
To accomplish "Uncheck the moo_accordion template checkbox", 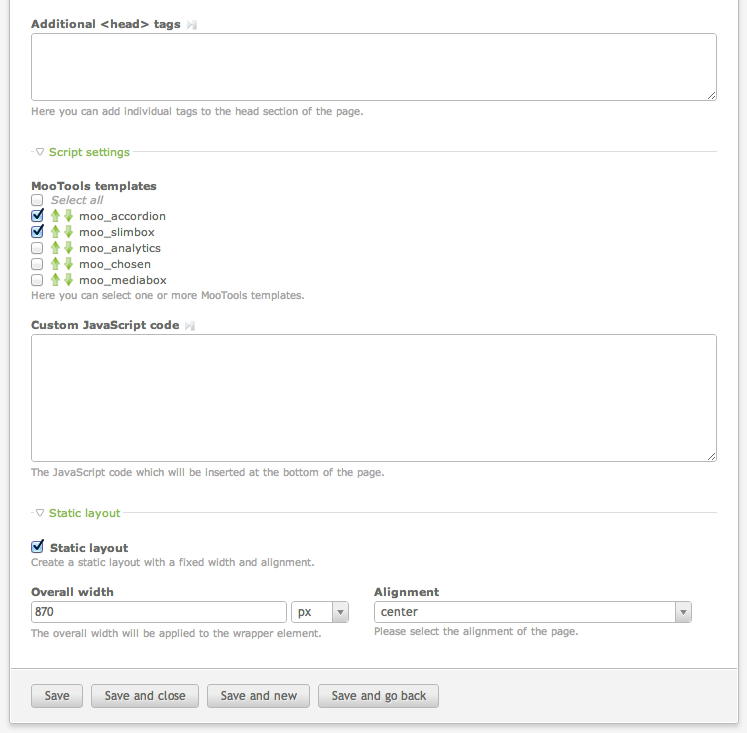I will tap(37, 216).
